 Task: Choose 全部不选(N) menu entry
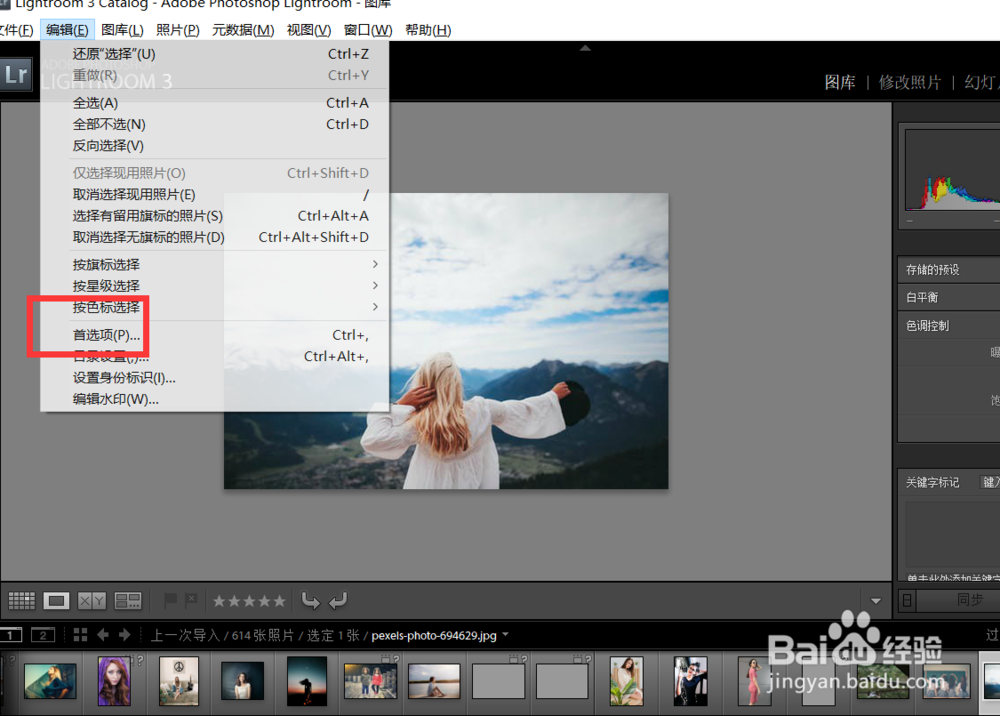point(214,124)
